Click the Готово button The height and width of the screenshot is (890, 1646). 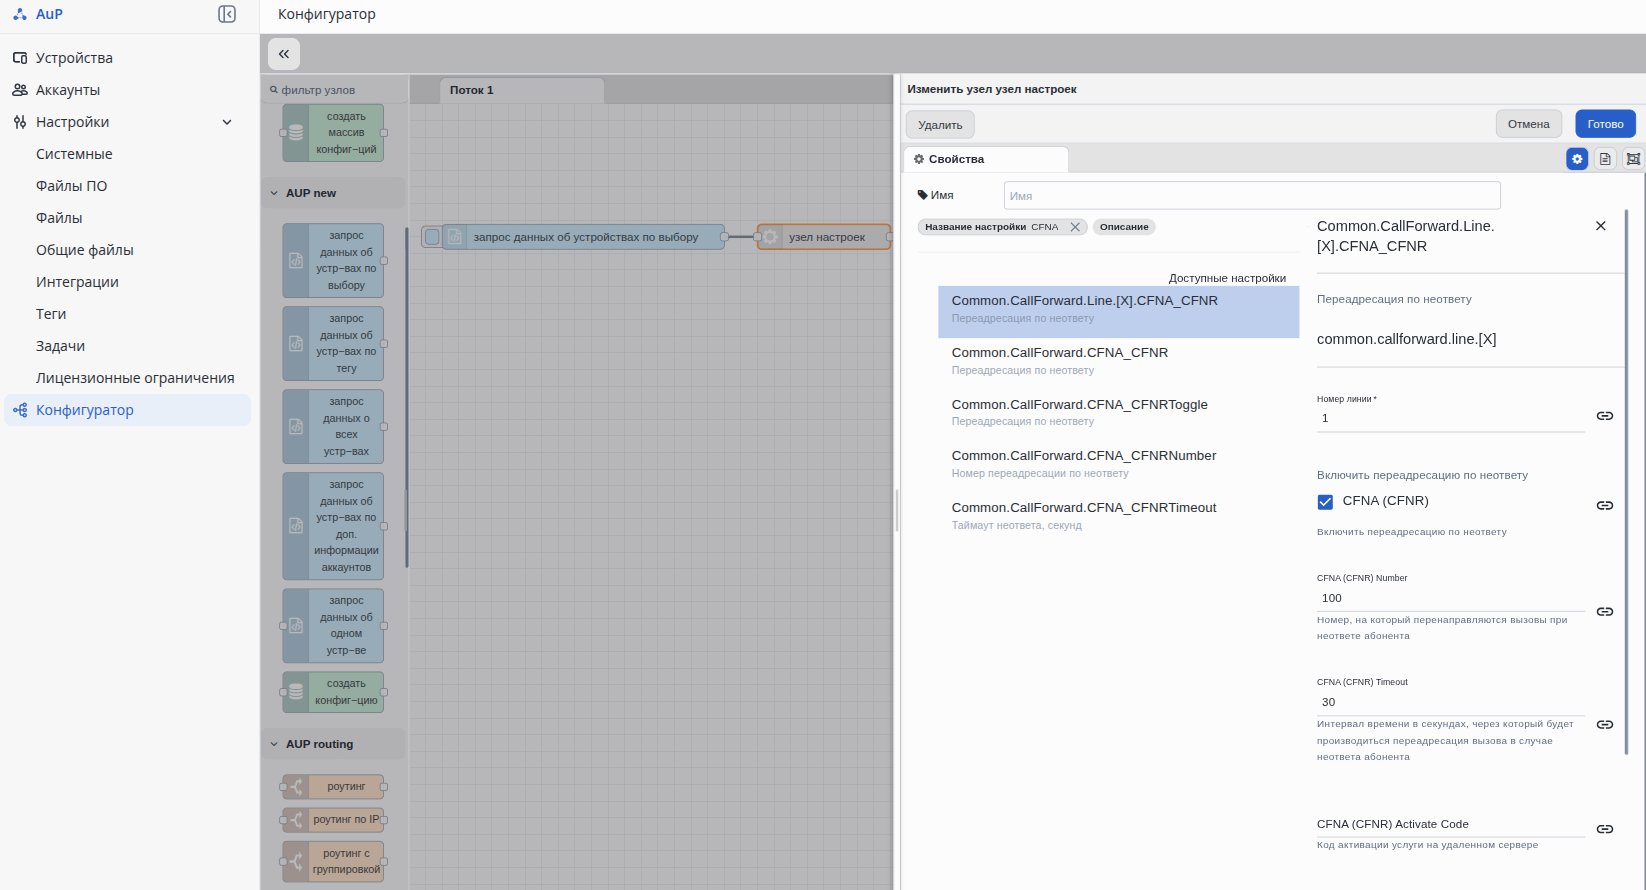point(1605,124)
